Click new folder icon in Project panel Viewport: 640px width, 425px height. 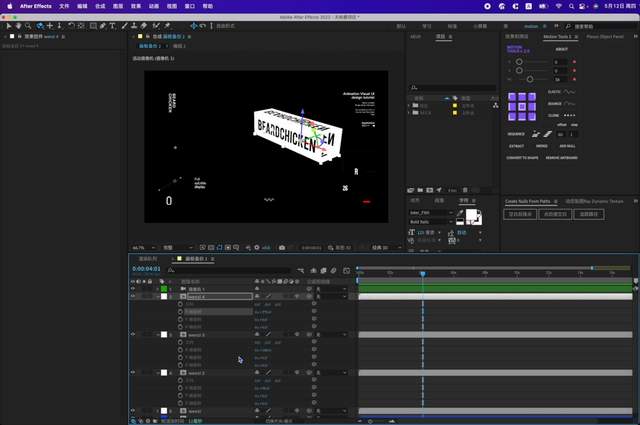pyautogui.click(x=420, y=190)
